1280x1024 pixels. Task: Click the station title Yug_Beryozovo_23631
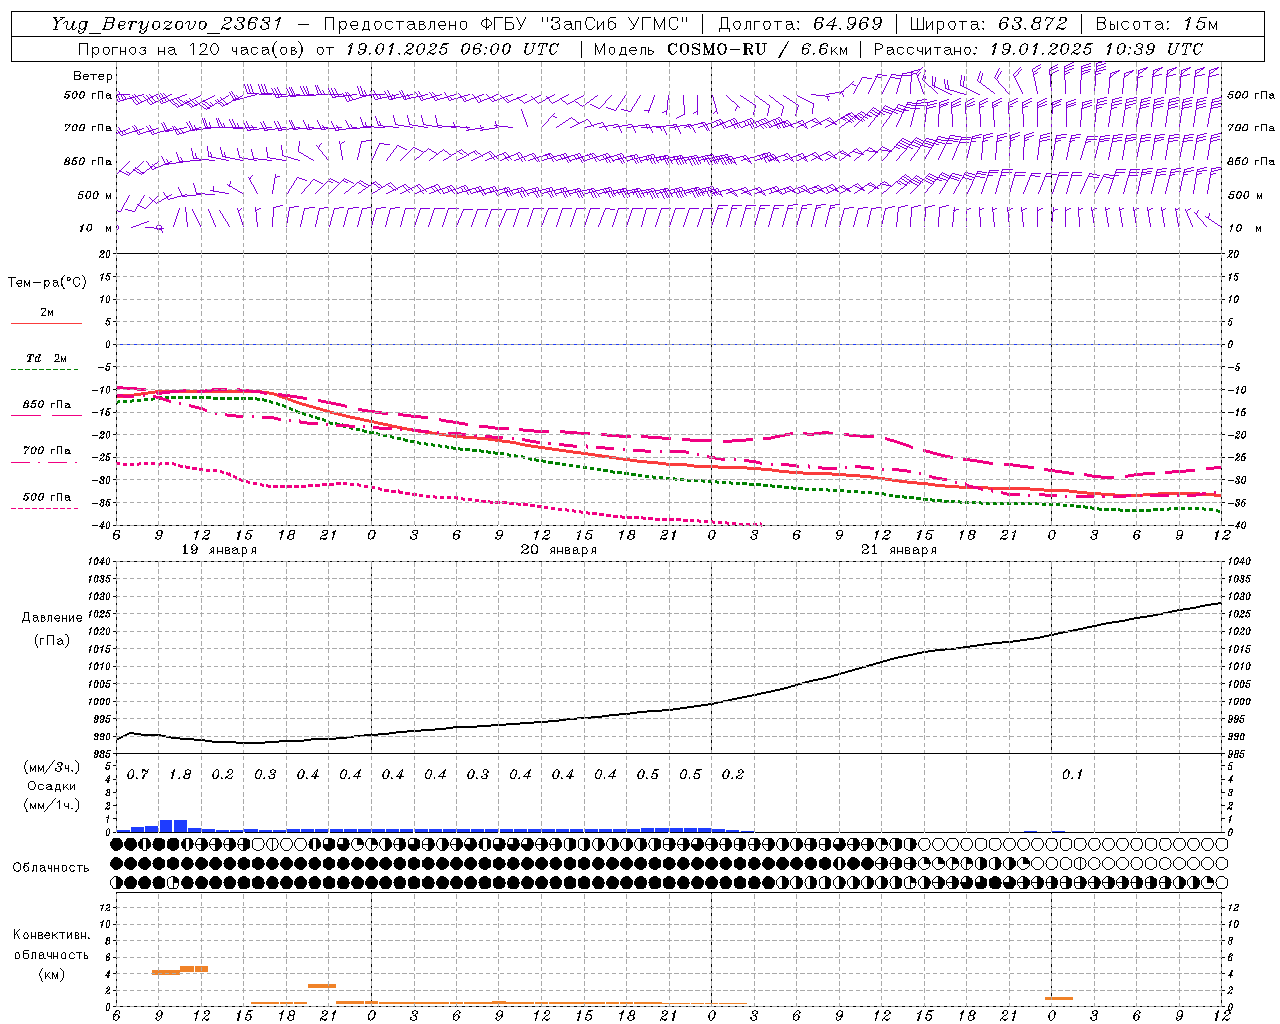[166, 24]
